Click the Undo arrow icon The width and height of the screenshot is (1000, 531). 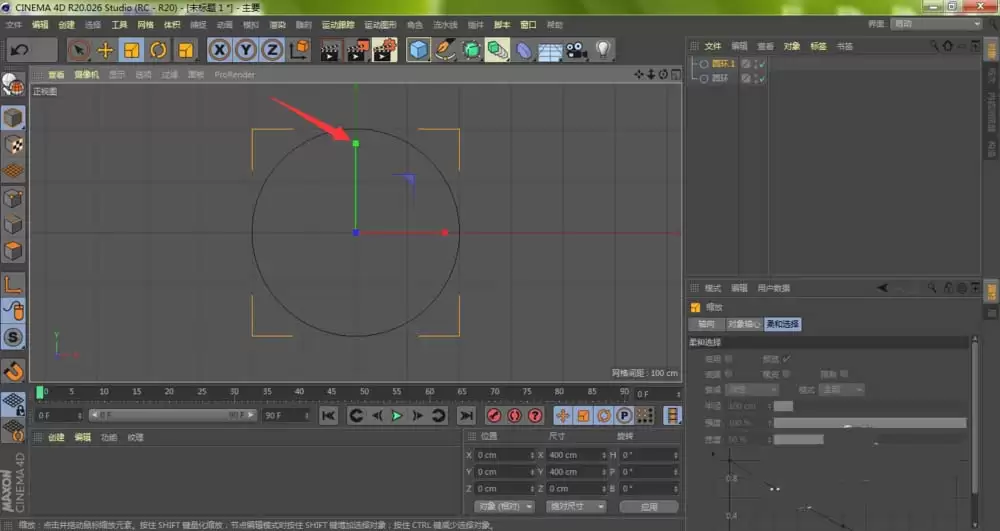tap(20, 49)
